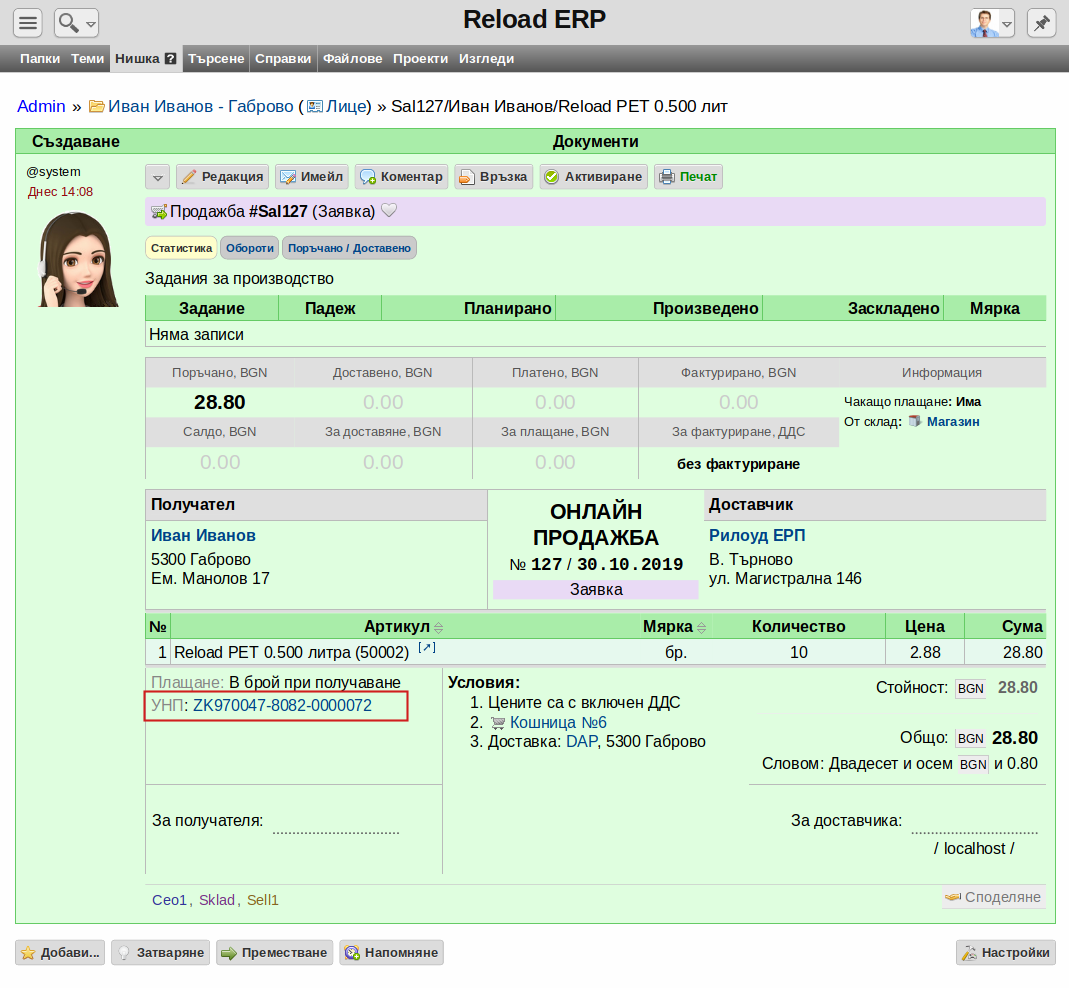Open the Справки menu
The image size is (1069, 988).
coord(283,59)
